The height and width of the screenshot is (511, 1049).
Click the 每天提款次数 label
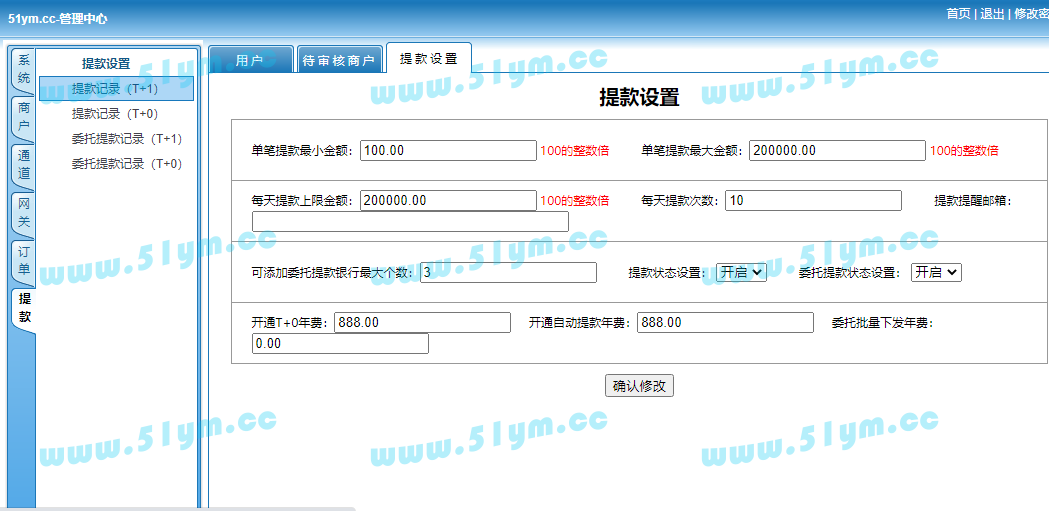(x=682, y=201)
